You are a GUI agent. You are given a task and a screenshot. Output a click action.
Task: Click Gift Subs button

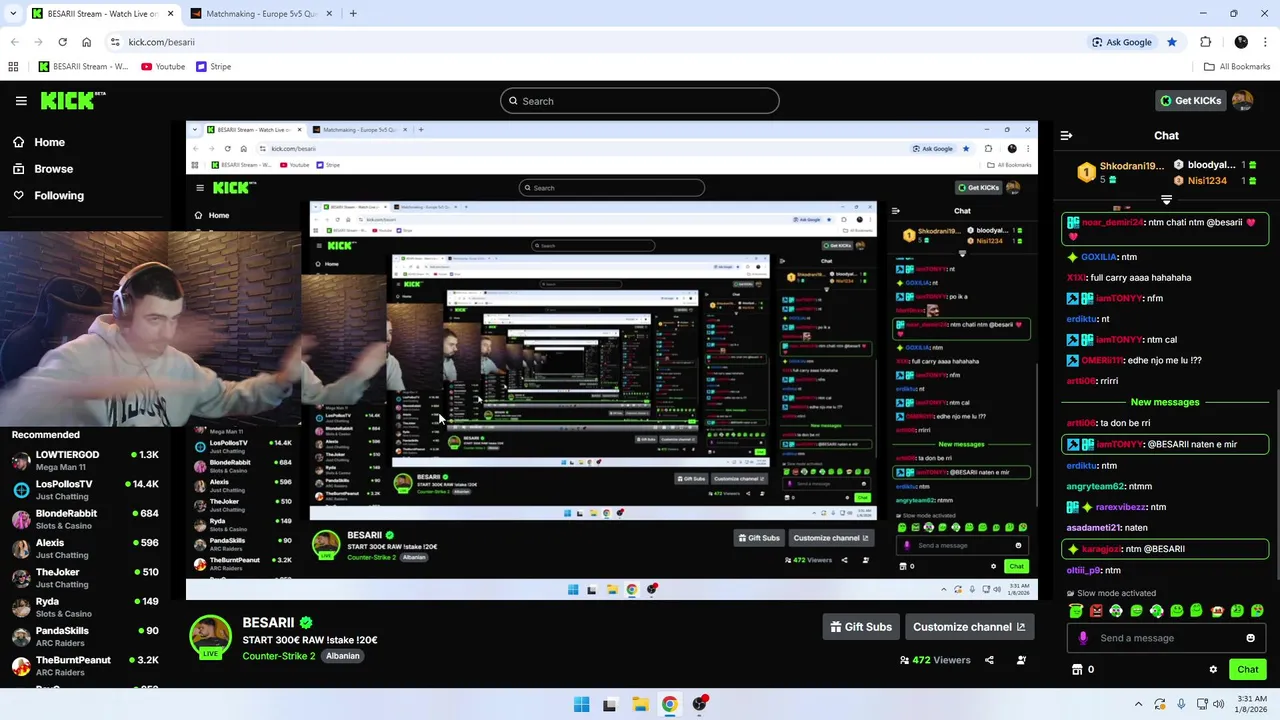click(x=861, y=627)
